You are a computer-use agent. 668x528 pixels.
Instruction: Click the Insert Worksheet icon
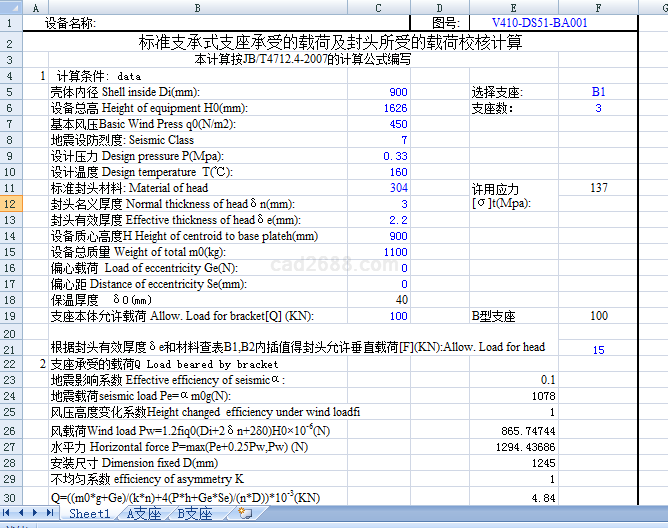pyautogui.click(x=246, y=514)
